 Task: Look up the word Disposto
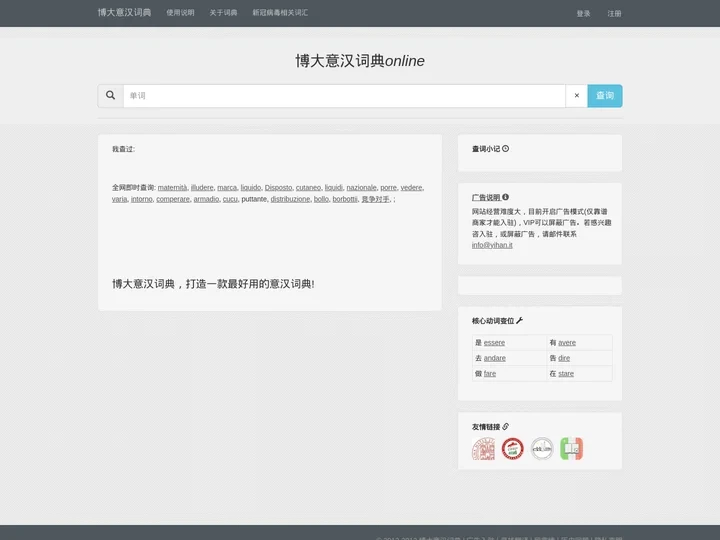pos(279,187)
